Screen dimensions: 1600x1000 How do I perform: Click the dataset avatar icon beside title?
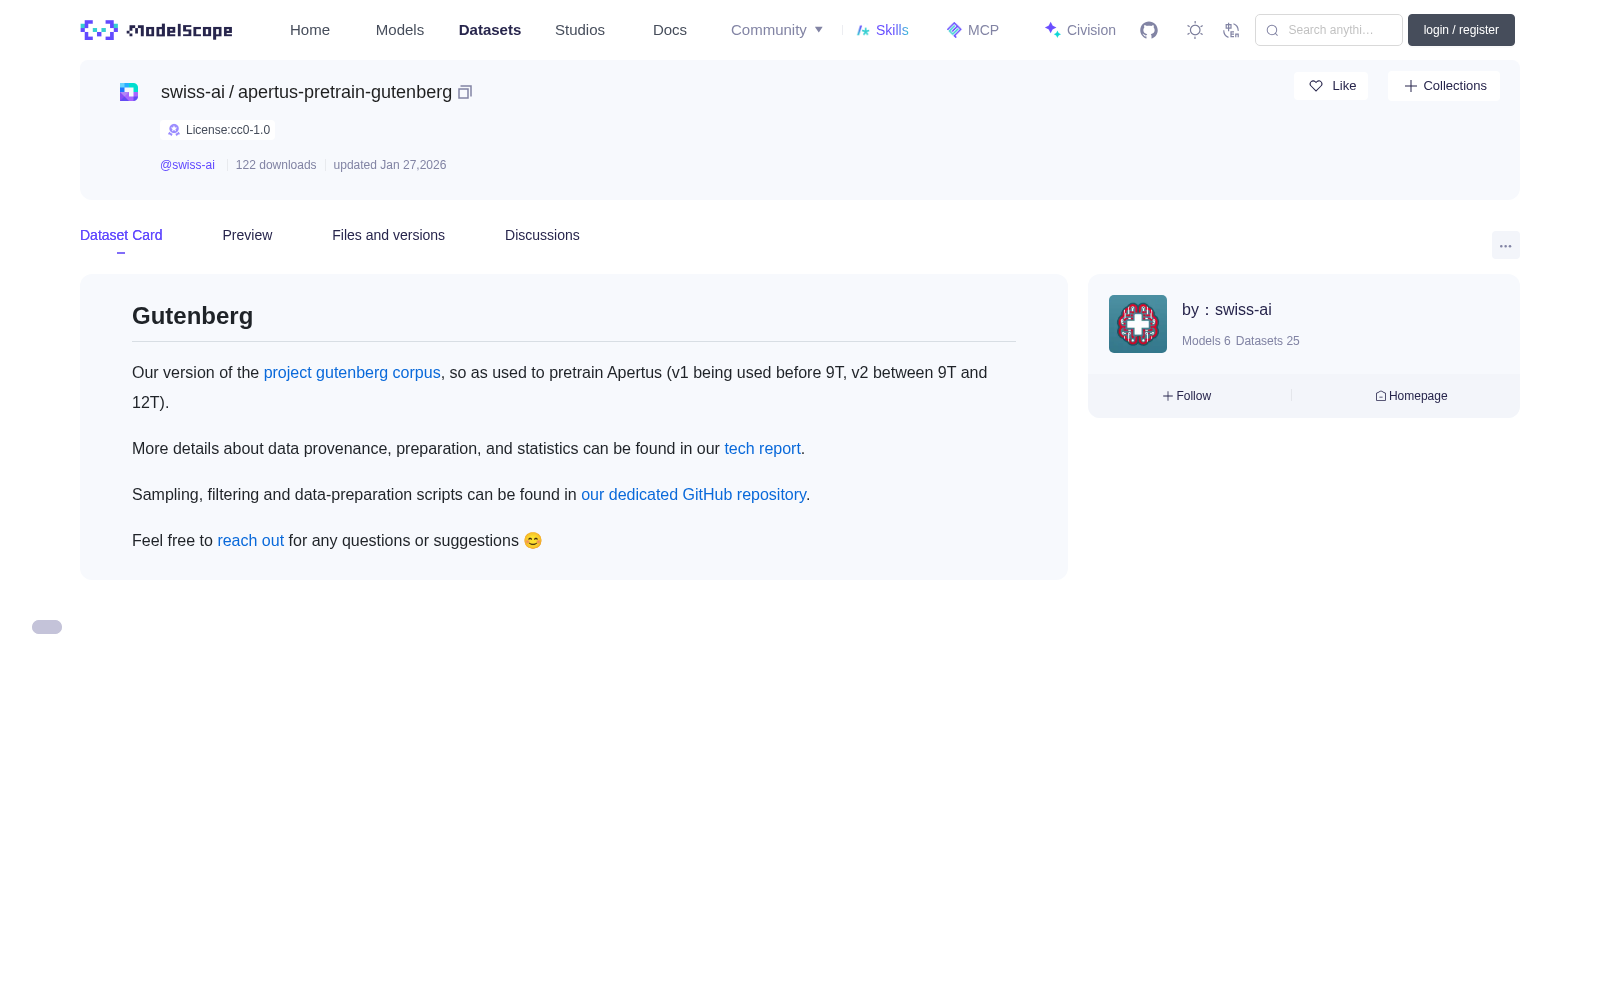tap(129, 92)
